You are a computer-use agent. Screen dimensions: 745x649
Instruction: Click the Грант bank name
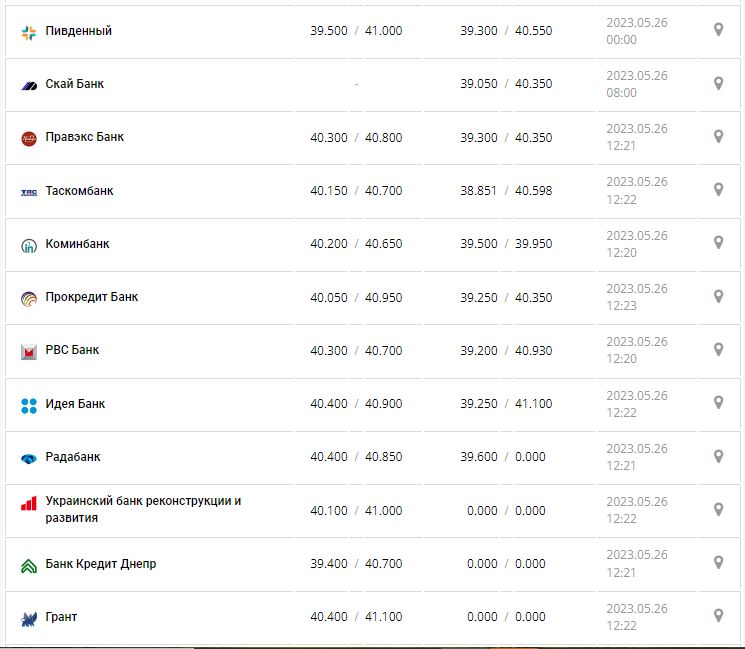(62, 617)
